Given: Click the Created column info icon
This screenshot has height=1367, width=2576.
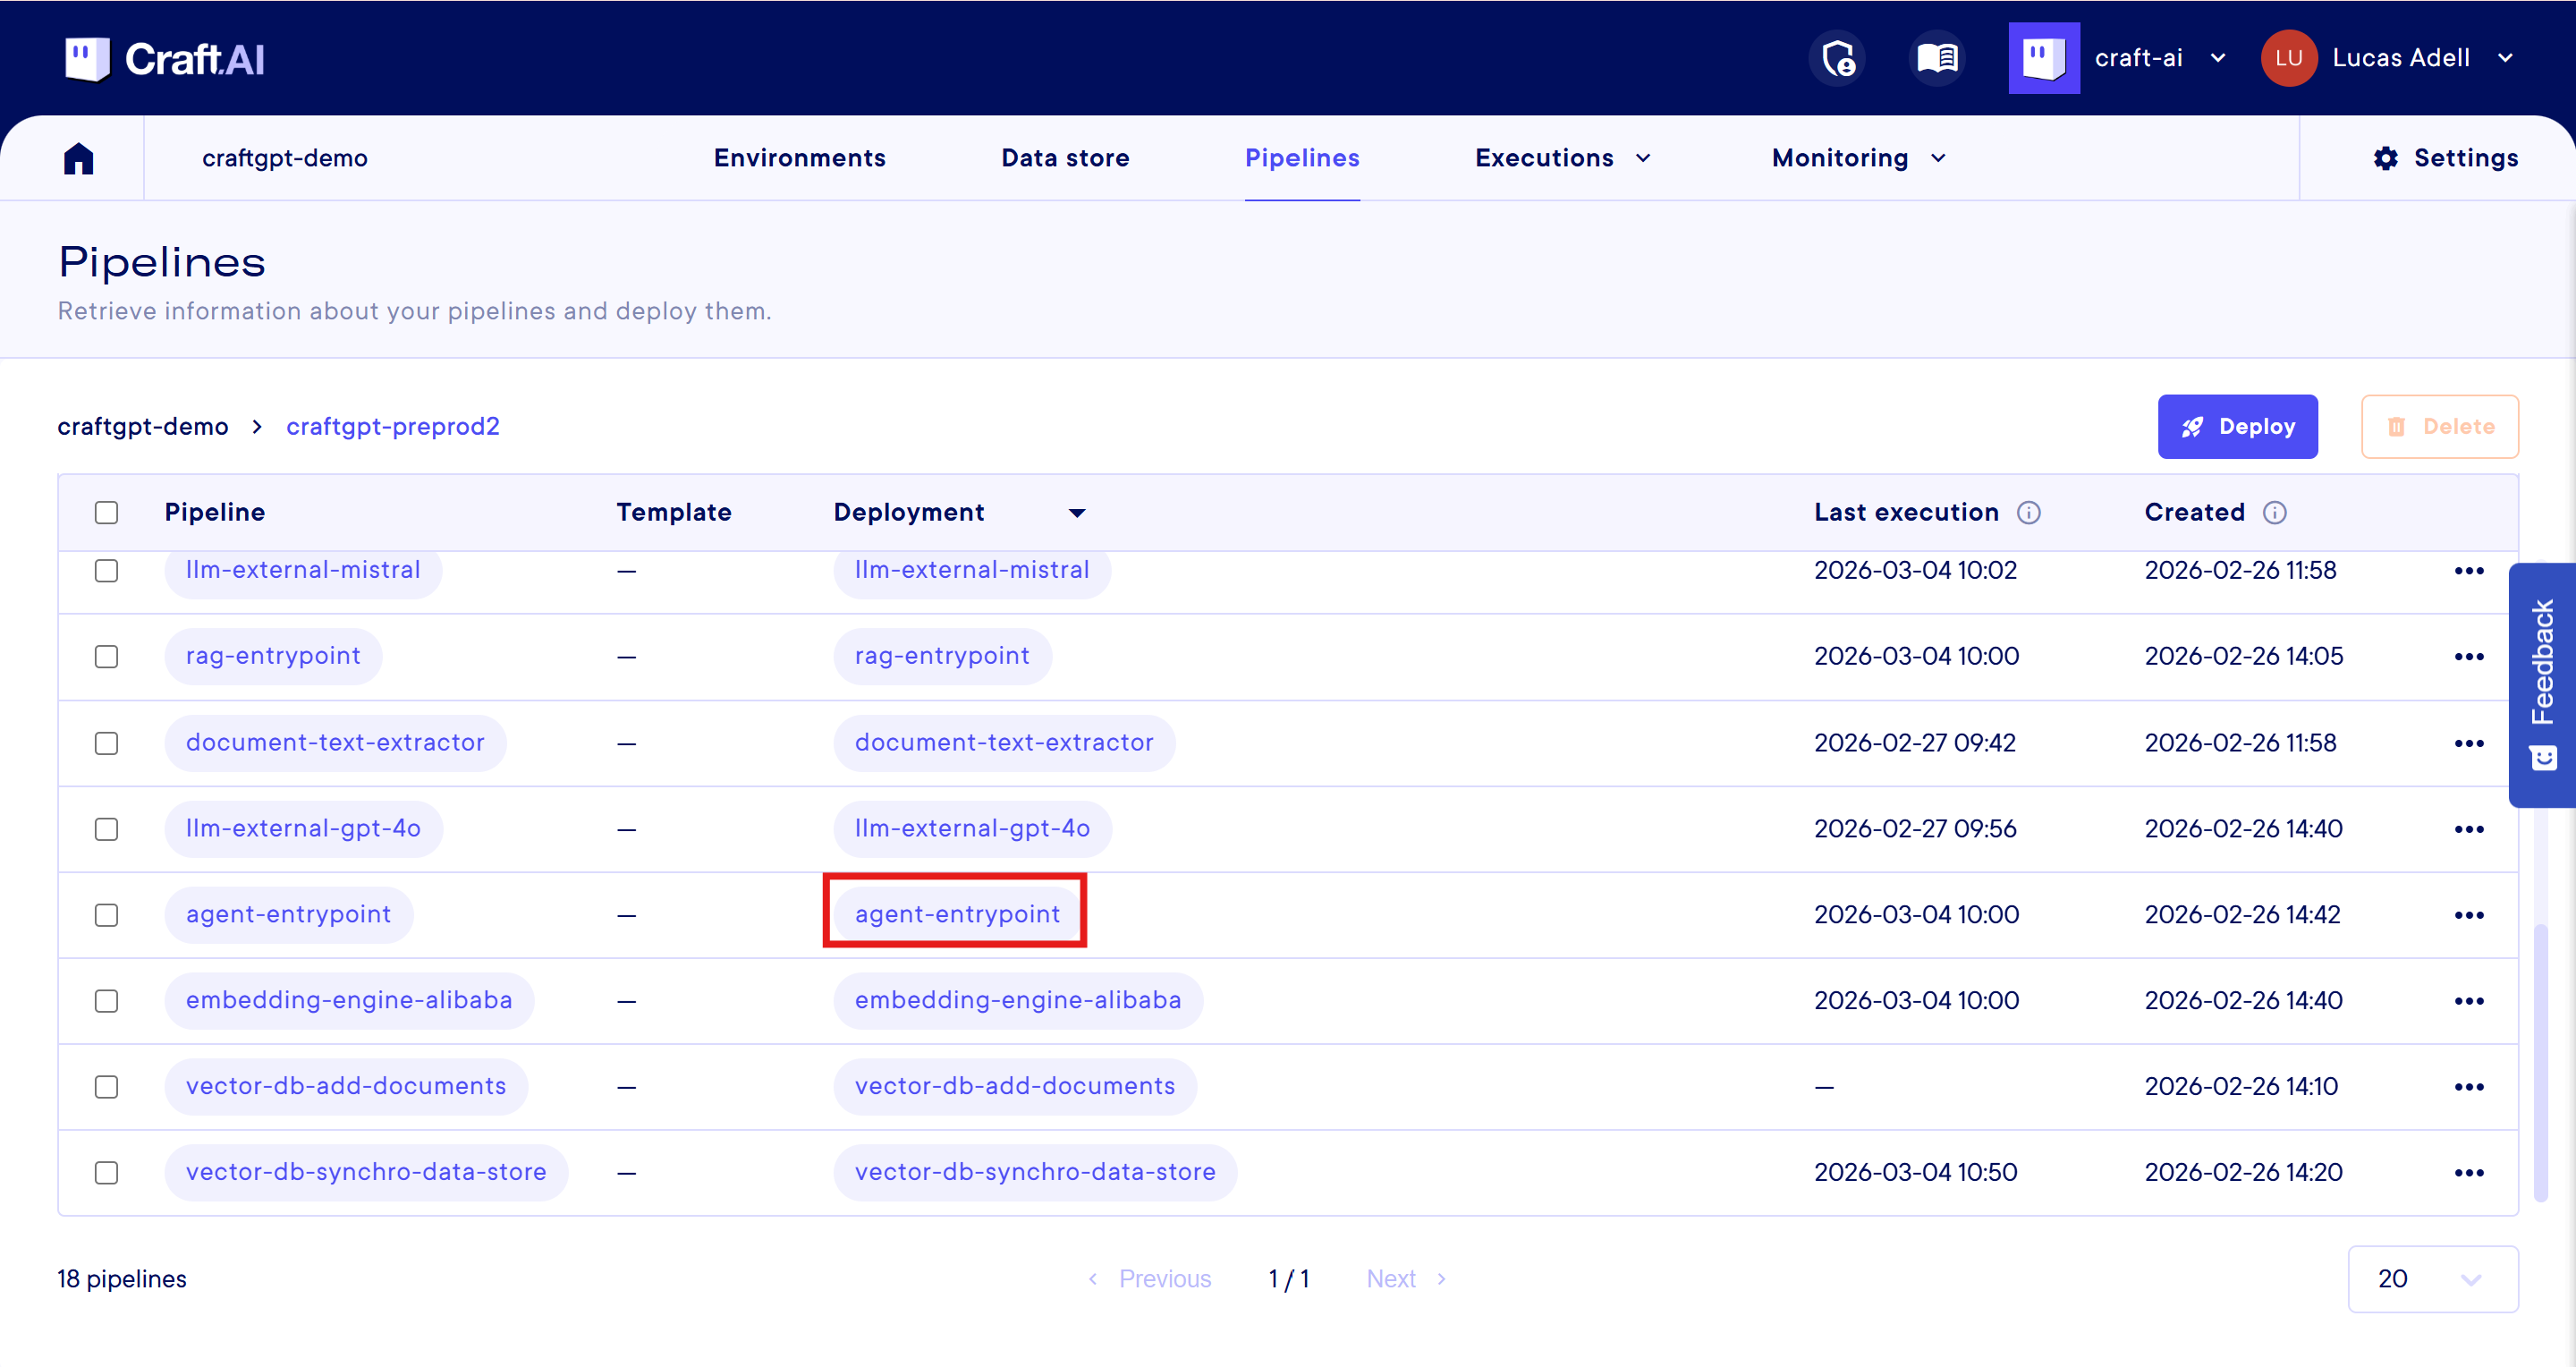Looking at the screenshot, I should [2274, 512].
